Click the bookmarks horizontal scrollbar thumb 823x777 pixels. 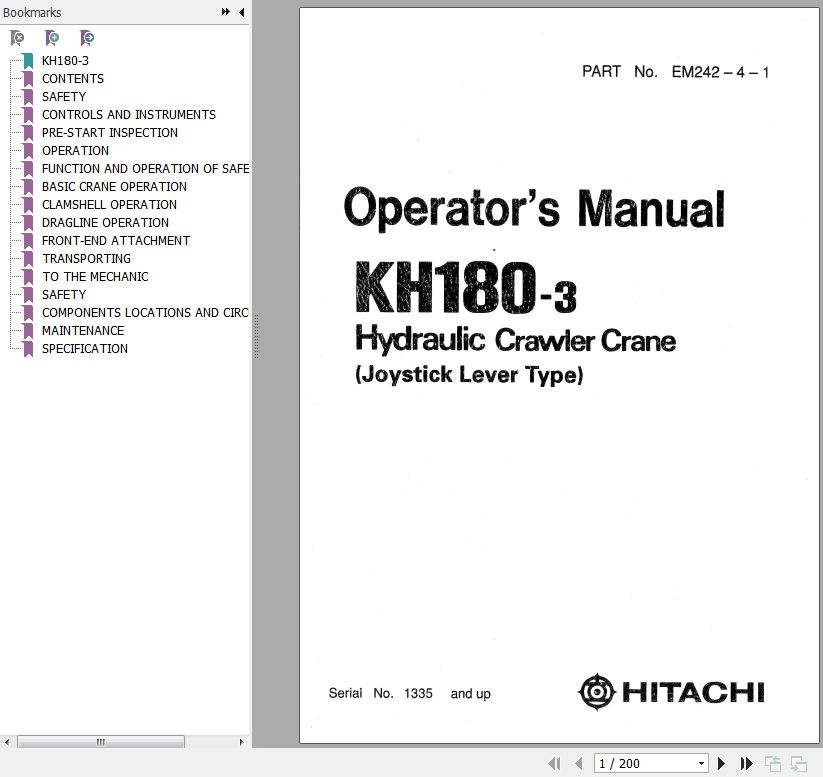(100, 742)
